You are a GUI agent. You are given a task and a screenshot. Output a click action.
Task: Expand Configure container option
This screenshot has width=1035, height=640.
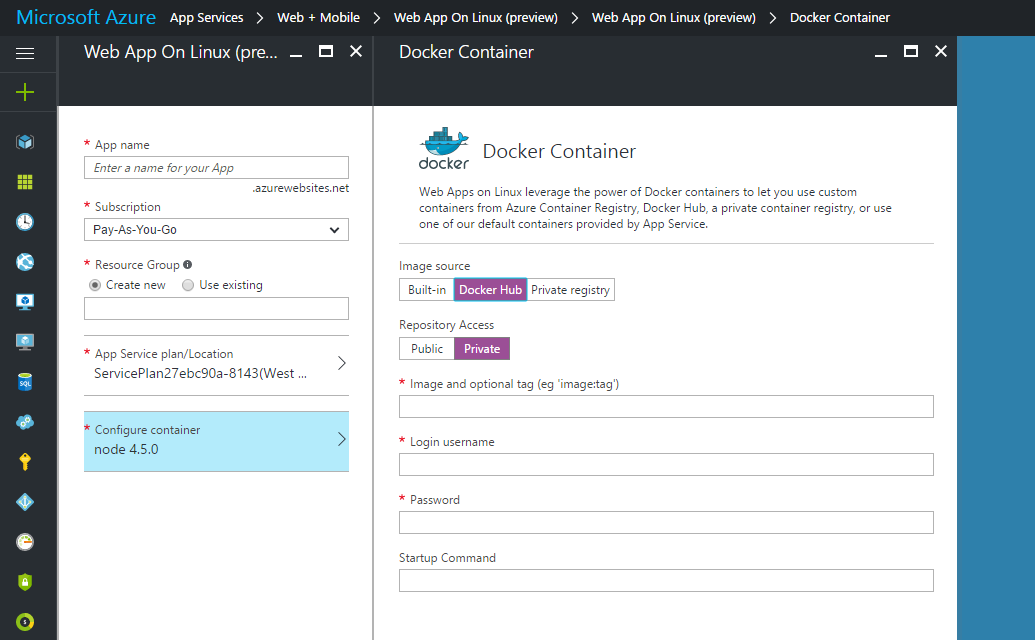coord(216,440)
